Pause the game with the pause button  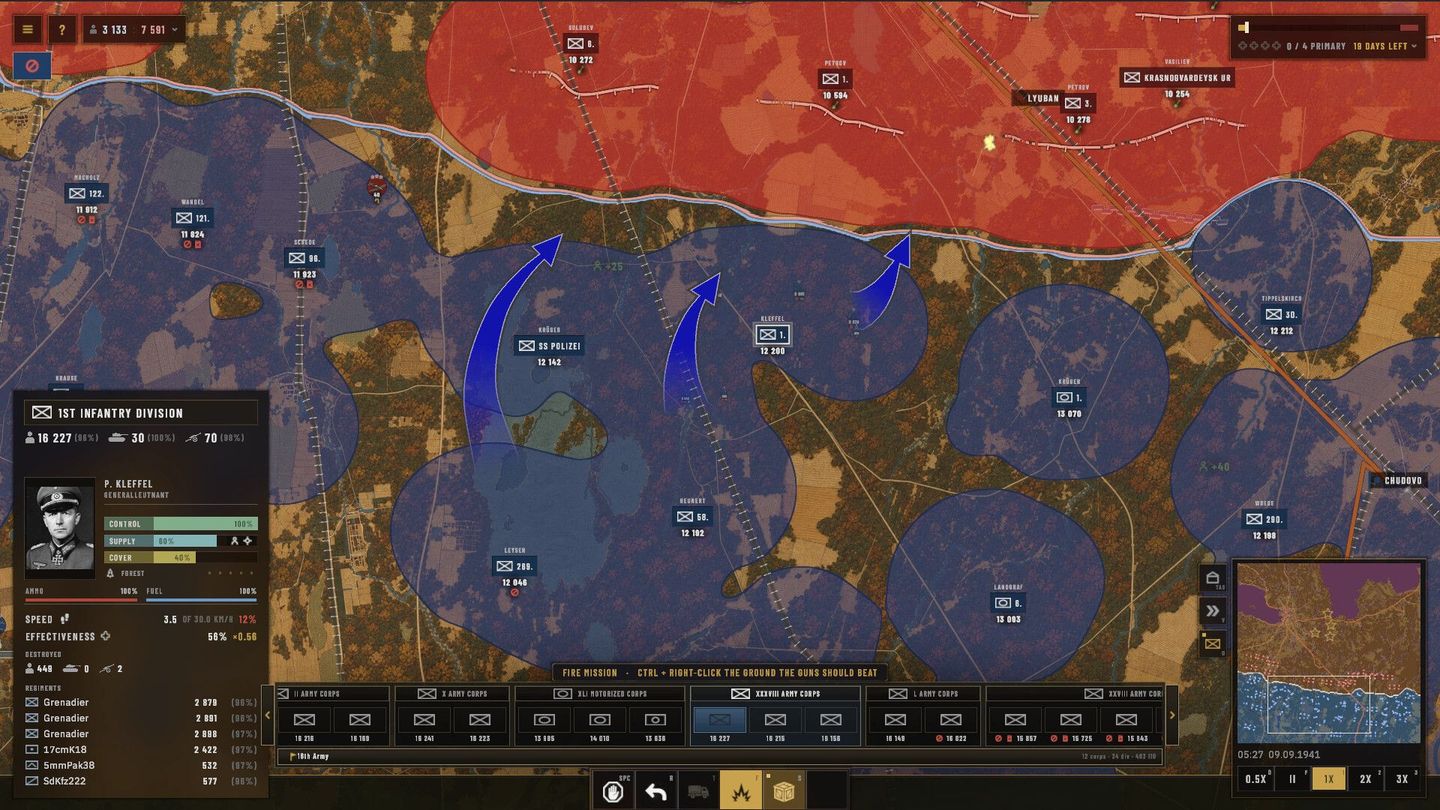[1292, 779]
